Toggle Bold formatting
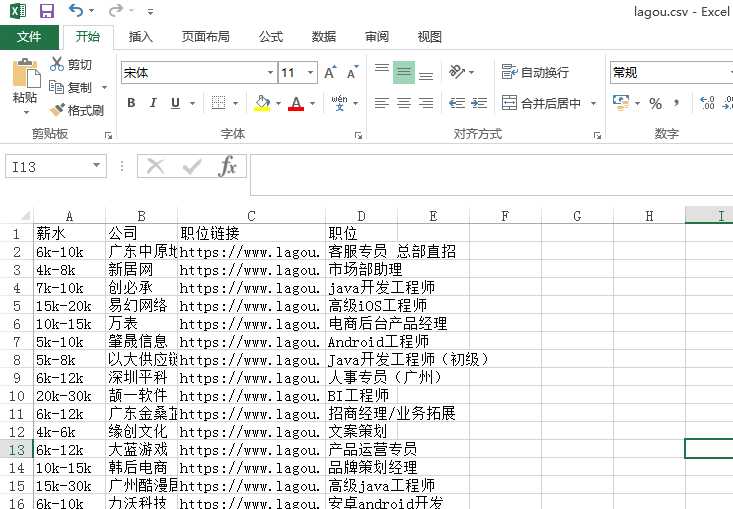 click(x=131, y=103)
